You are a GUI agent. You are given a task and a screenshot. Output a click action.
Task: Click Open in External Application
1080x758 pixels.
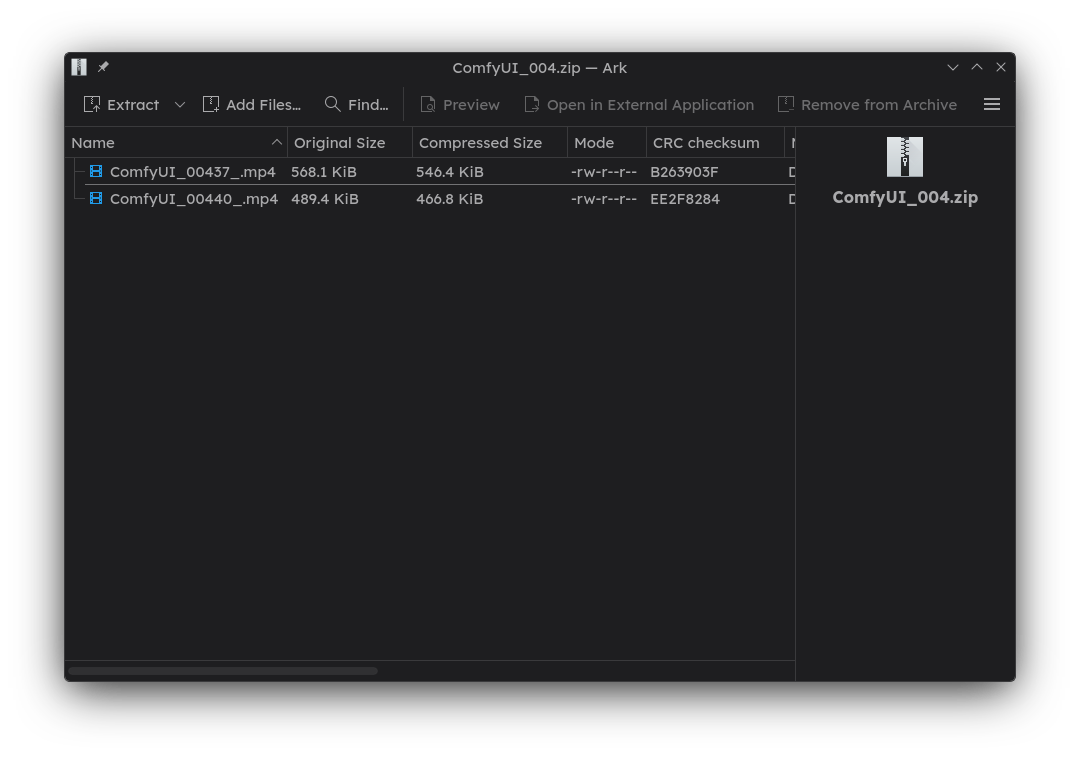638,104
